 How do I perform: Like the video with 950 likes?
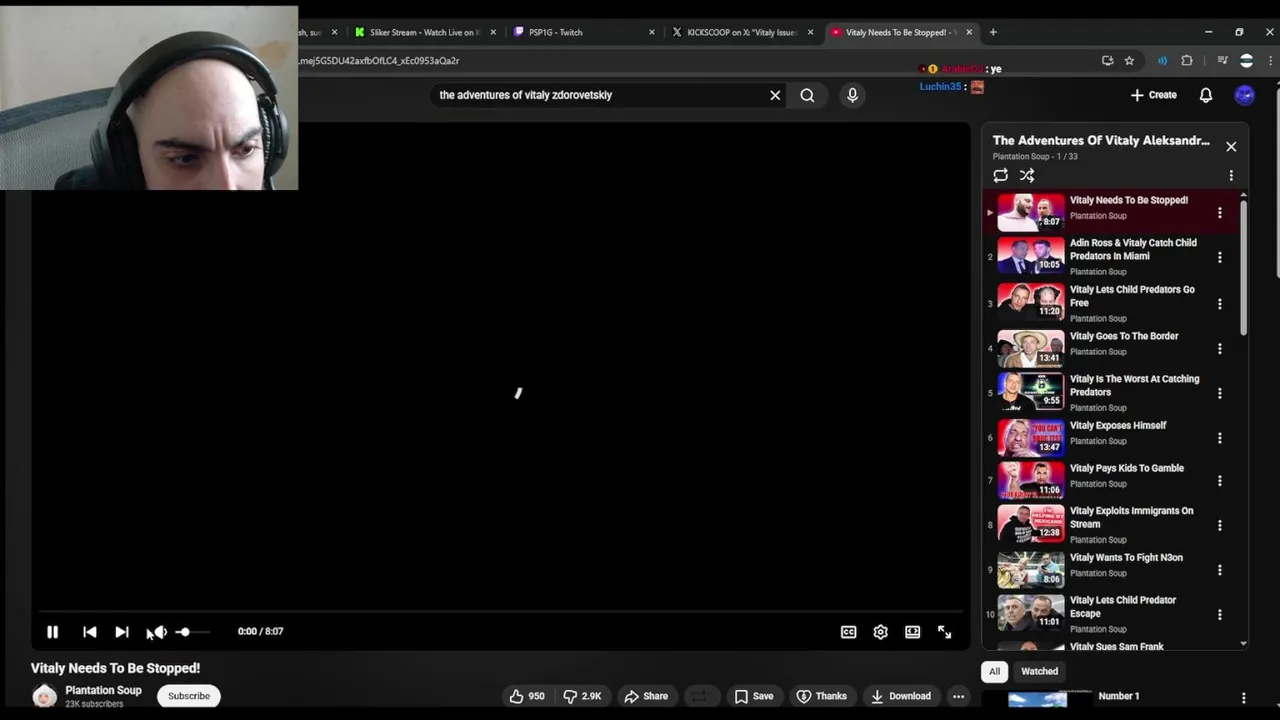point(526,696)
